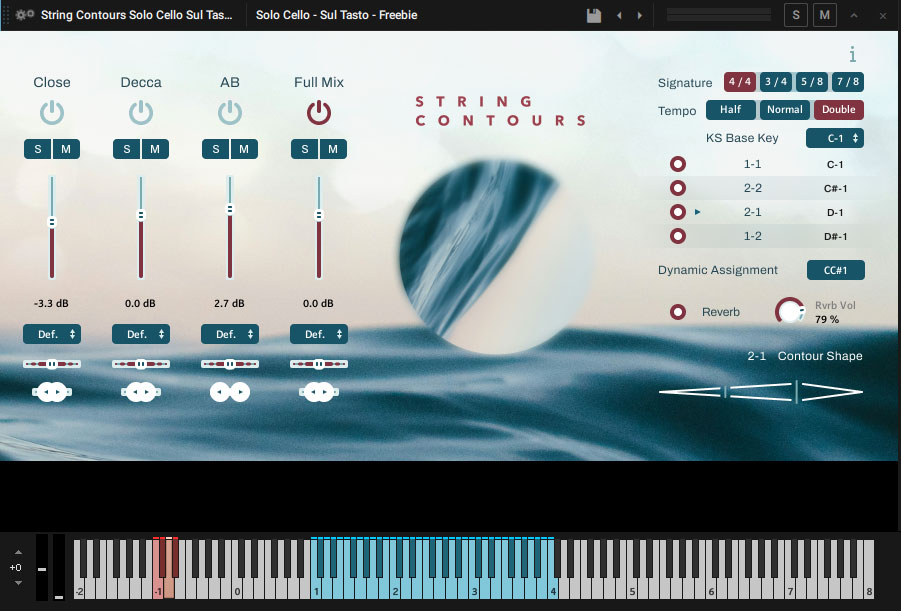Select the 3/4 time signature
This screenshot has height=611, width=901.
(776, 82)
